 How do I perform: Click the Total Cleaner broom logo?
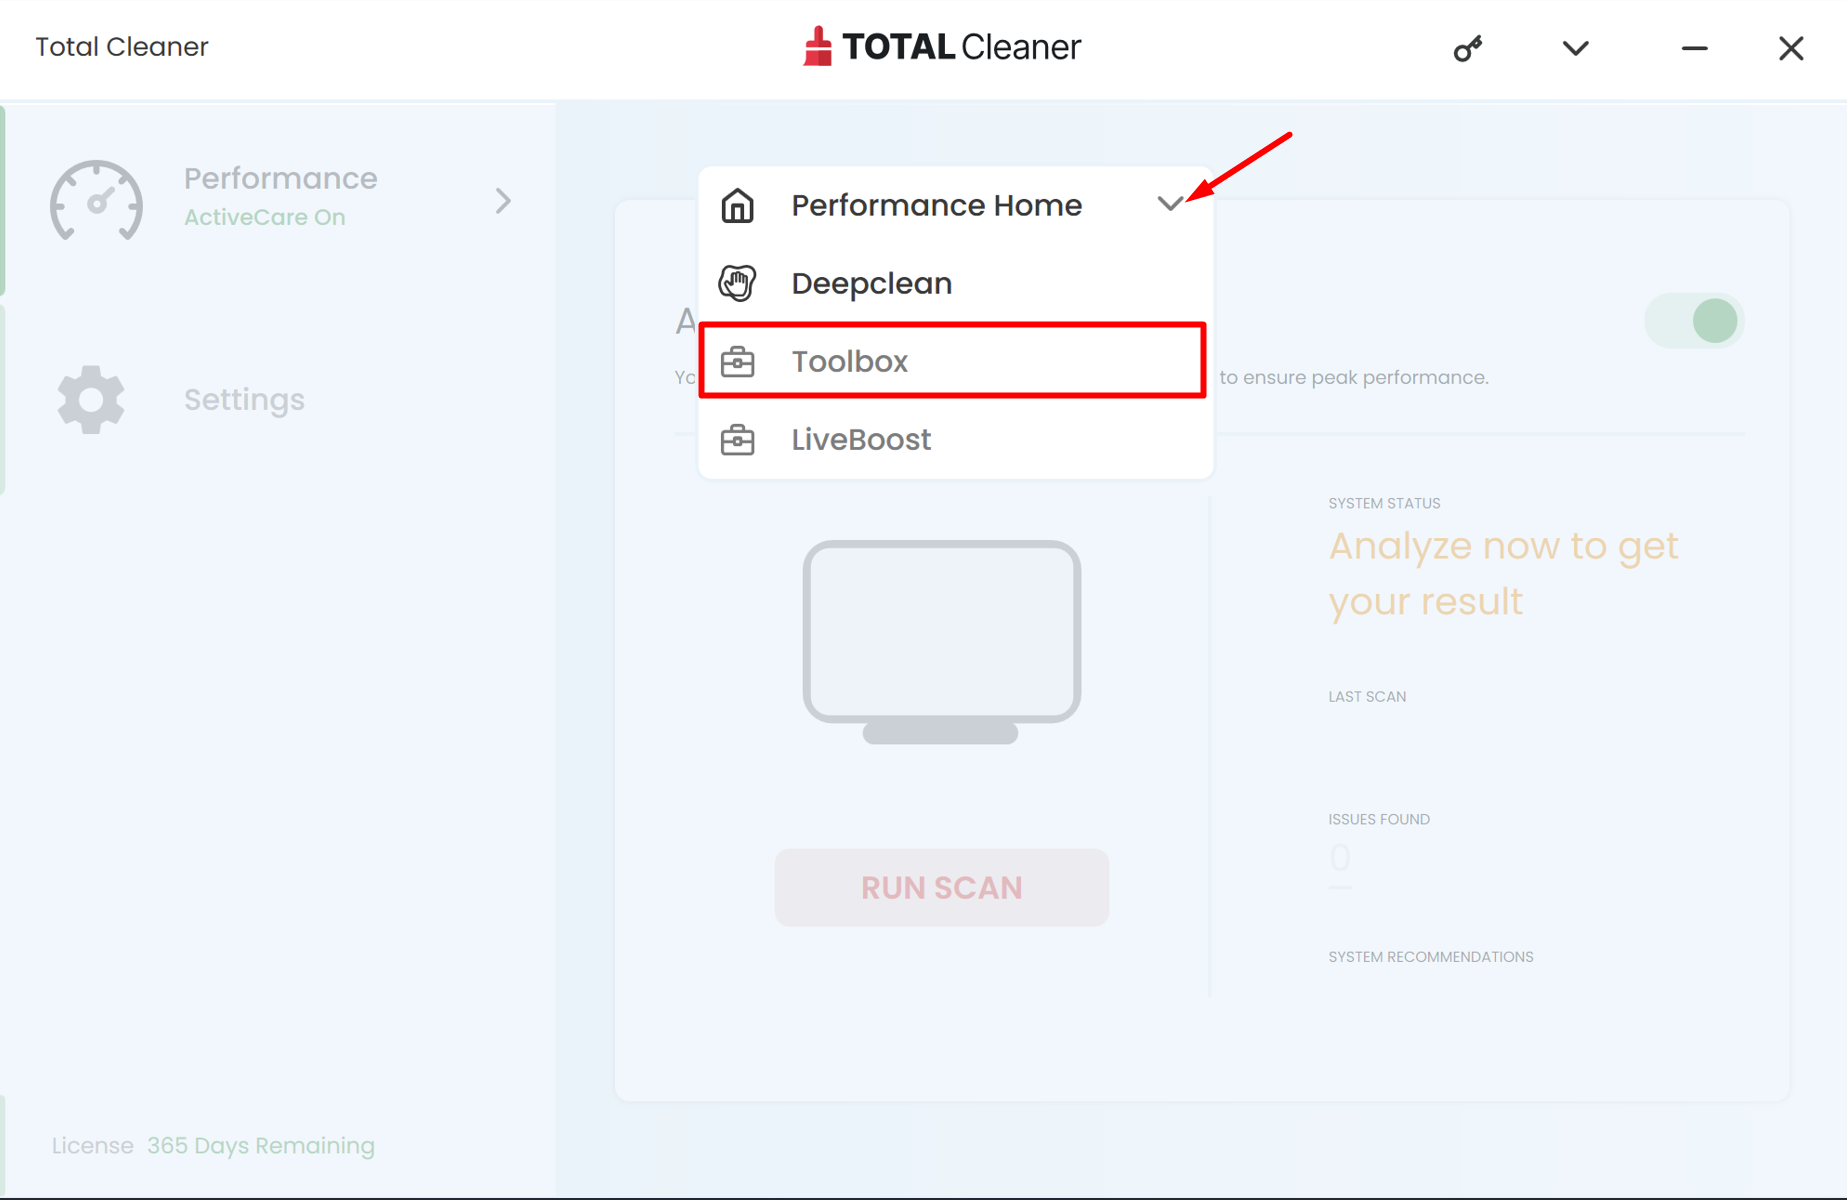(817, 46)
